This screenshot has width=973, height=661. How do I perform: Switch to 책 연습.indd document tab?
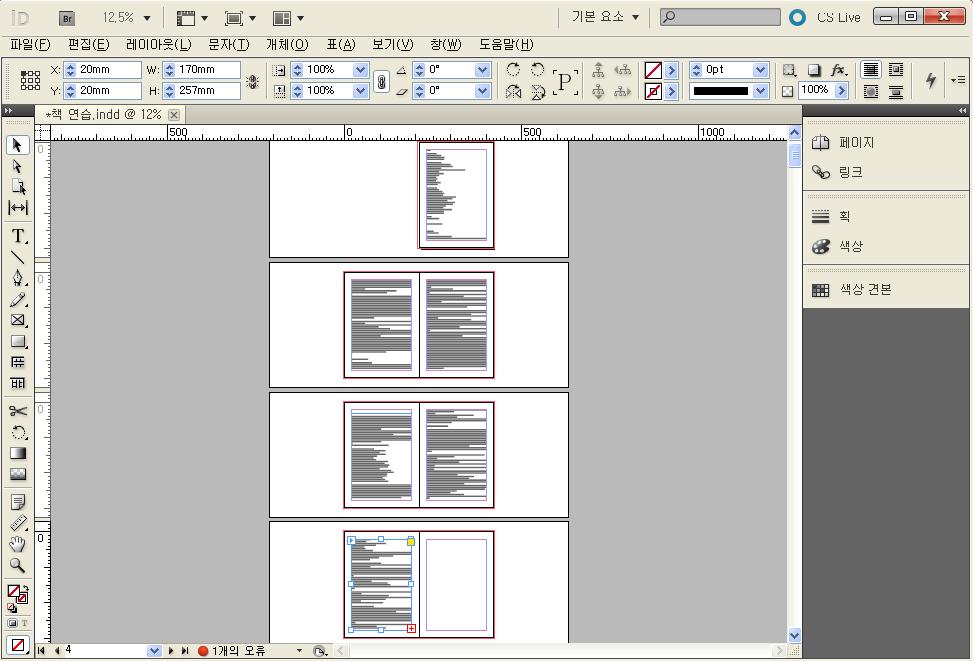[103, 115]
